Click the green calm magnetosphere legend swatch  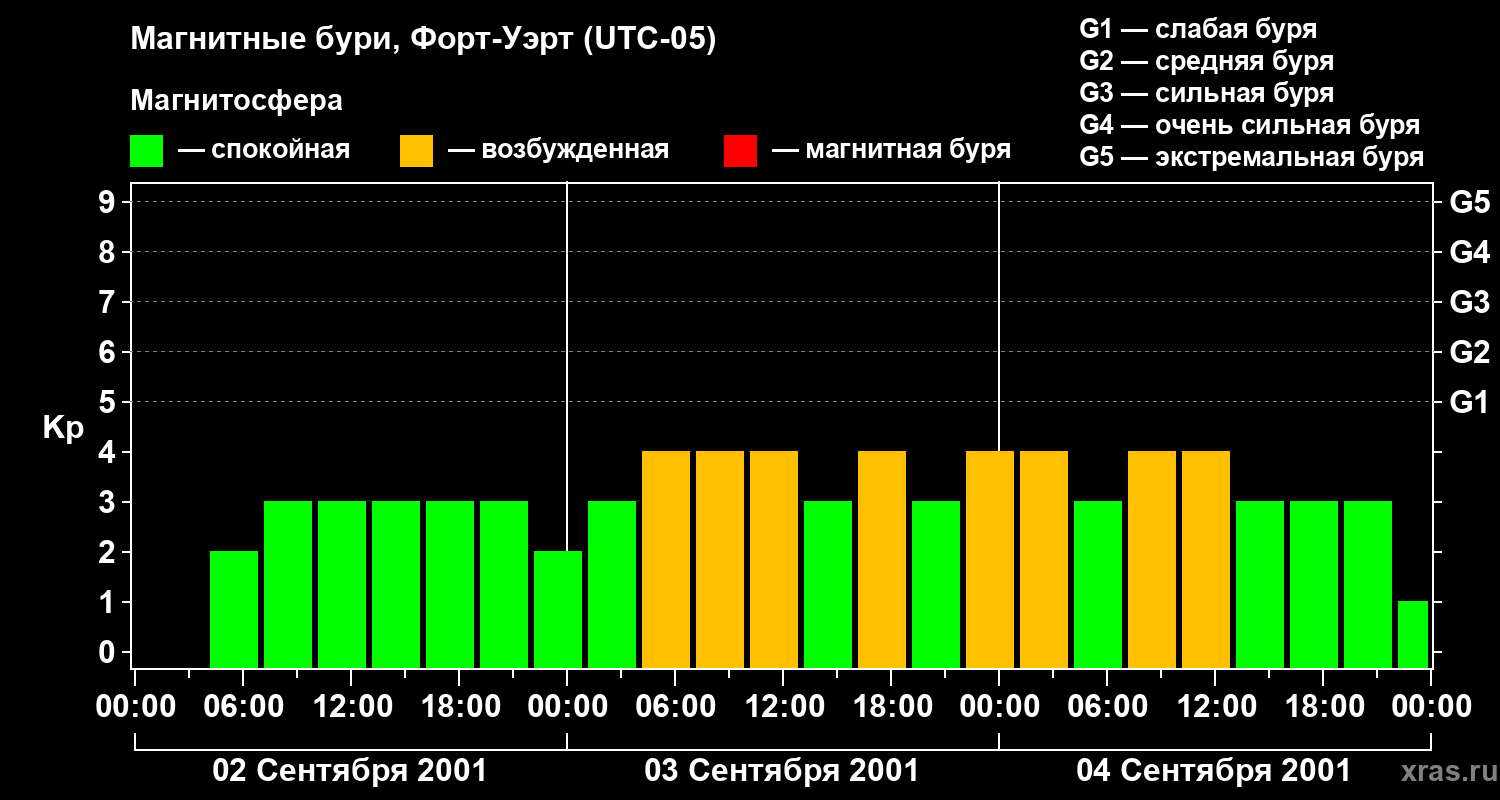point(146,151)
